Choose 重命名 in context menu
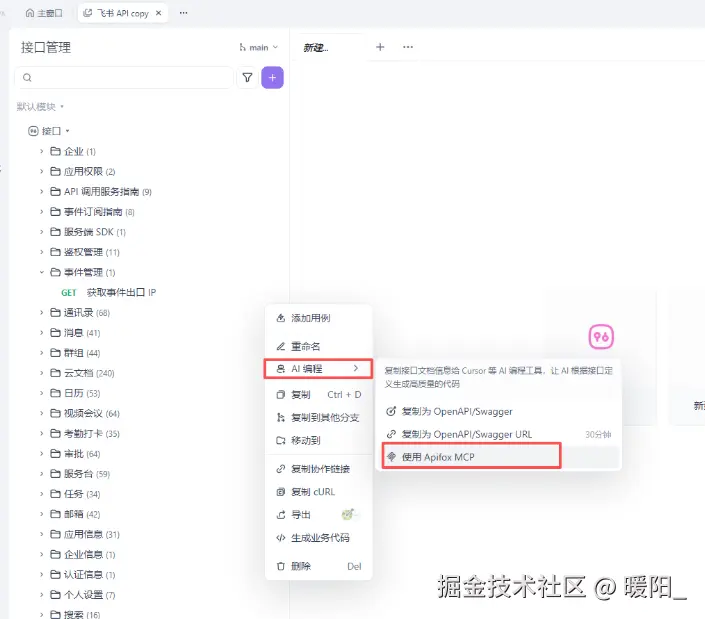Viewport: 705px width, 619px height. pos(318,346)
